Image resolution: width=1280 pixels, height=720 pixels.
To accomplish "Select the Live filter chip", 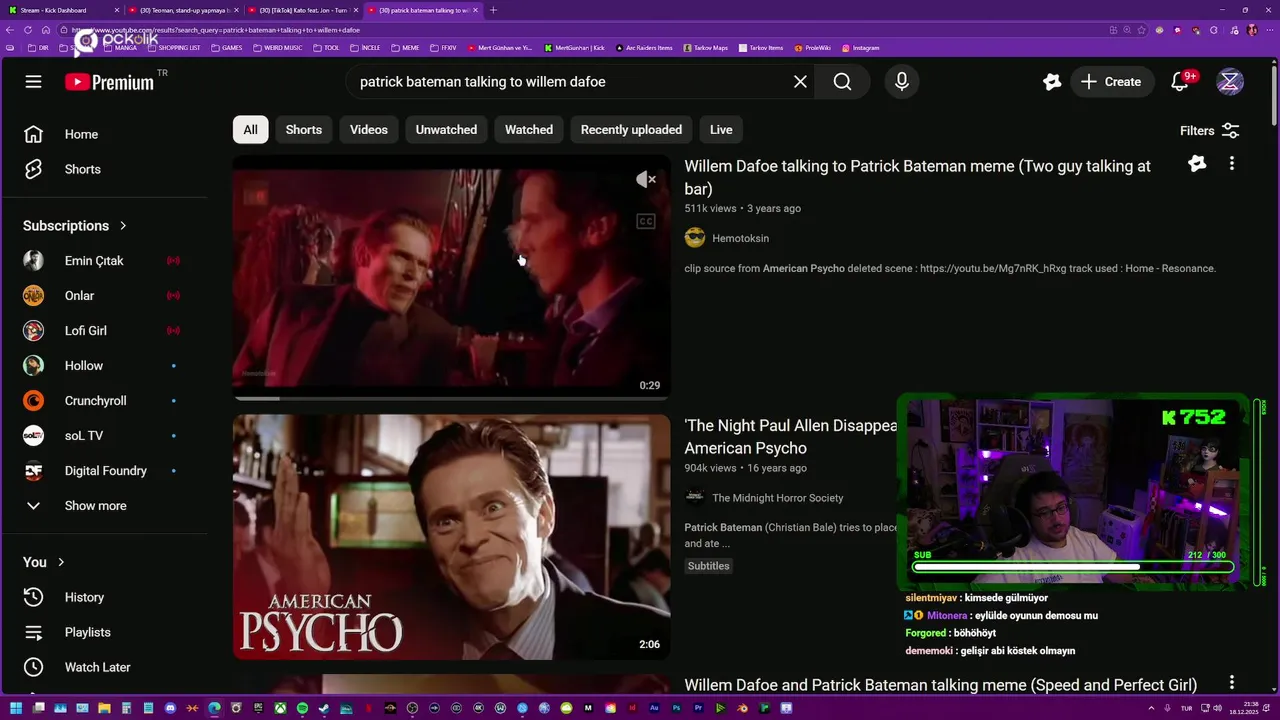I will 721,130.
